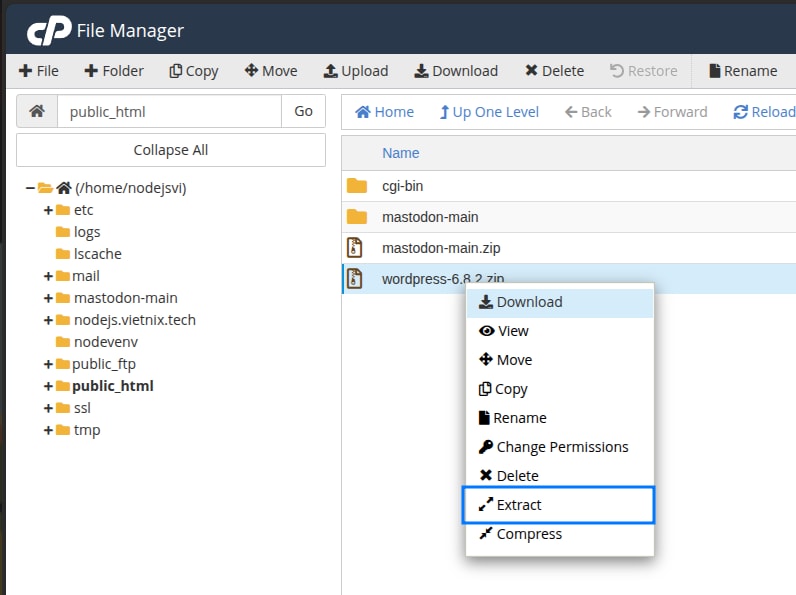This screenshot has width=796, height=595.
Task: Go to Home in the navigation bar
Action: pyautogui.click(x=384, y=112)
